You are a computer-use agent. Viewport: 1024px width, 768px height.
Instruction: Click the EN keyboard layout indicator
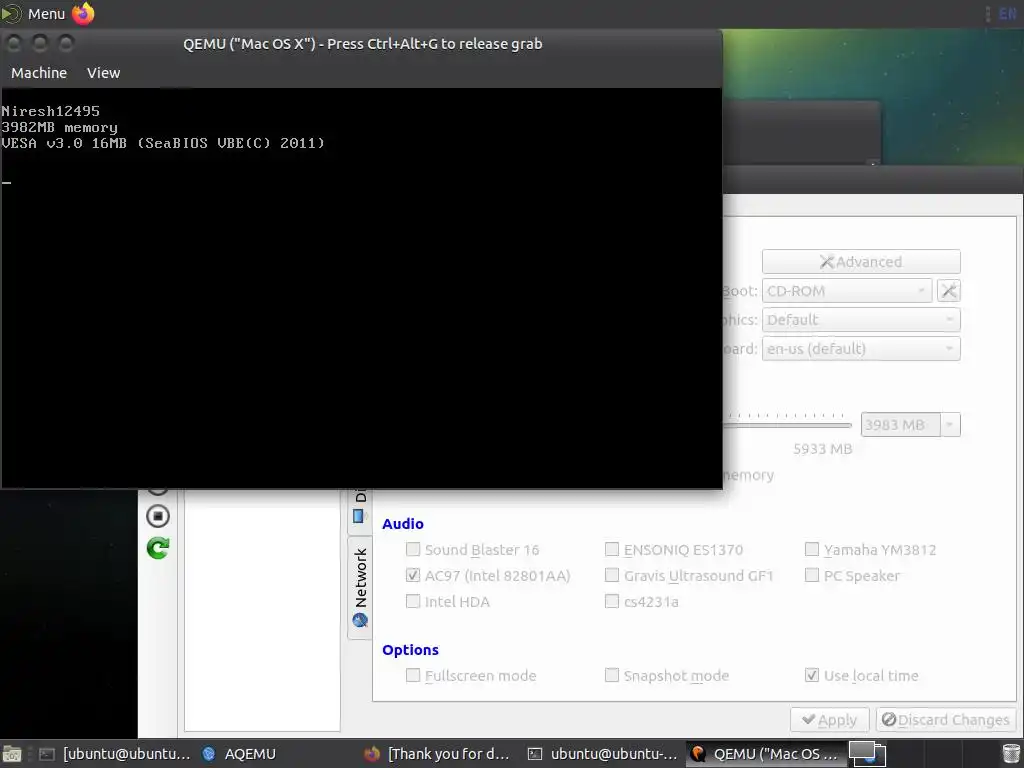point(1008,14)
